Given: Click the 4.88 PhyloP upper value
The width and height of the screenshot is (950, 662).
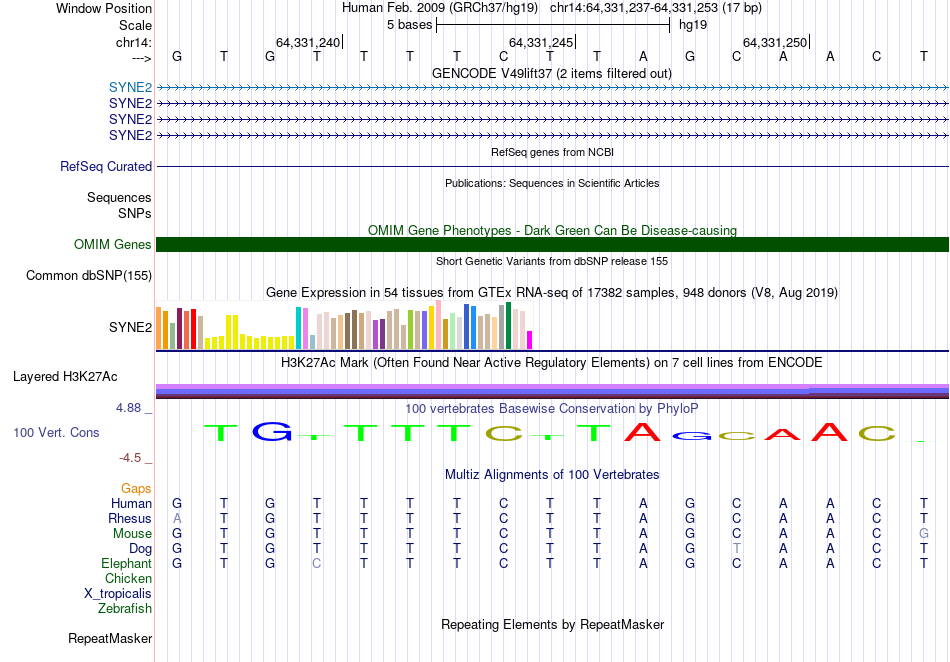Looking at the screenshot, I should pyautogui.click(x=128, y=408).
